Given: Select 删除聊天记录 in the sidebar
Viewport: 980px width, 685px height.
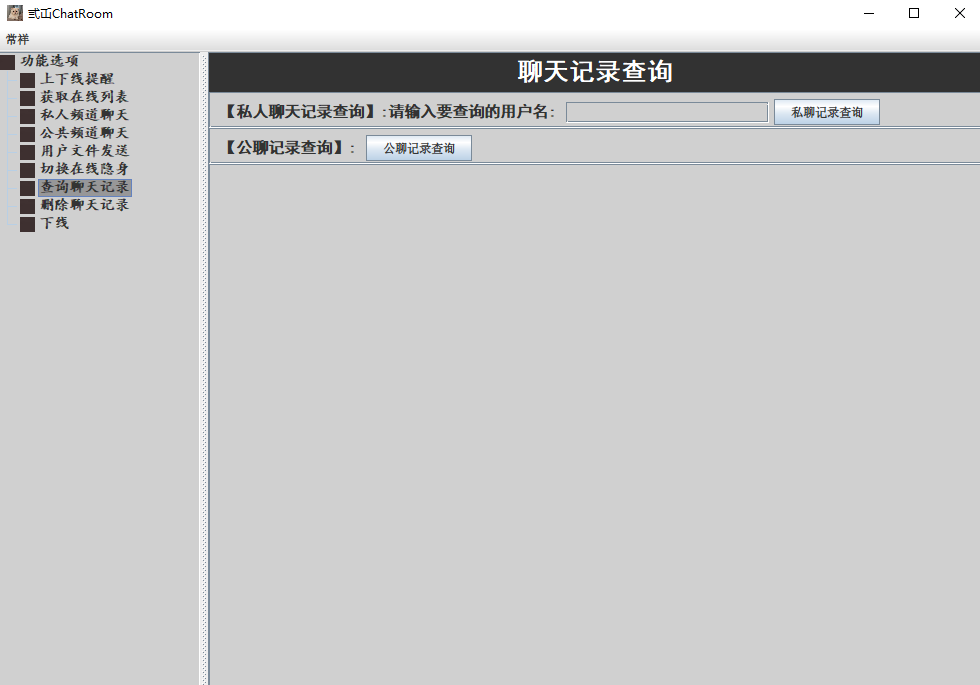Looking at the screenshot, I should point(84,204).
